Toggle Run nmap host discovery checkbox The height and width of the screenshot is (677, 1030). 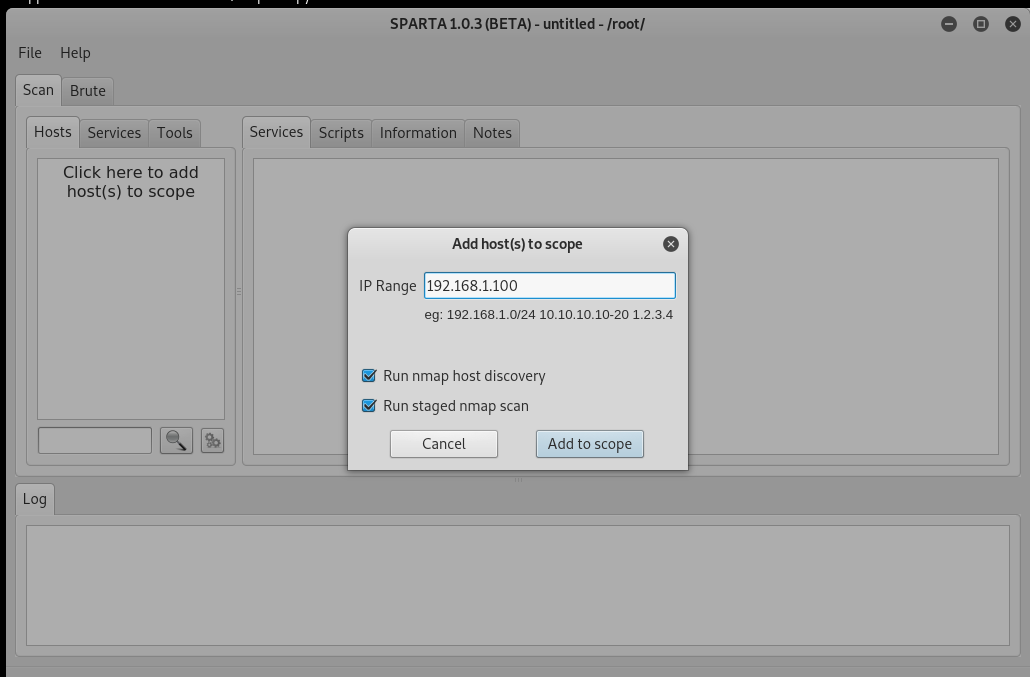point(369,376)
